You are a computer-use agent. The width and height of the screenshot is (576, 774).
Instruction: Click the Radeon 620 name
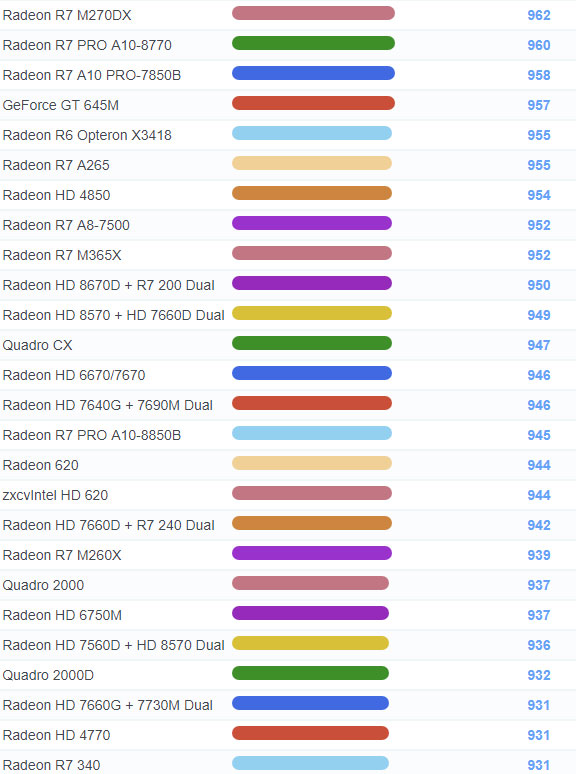pos(40,465)
